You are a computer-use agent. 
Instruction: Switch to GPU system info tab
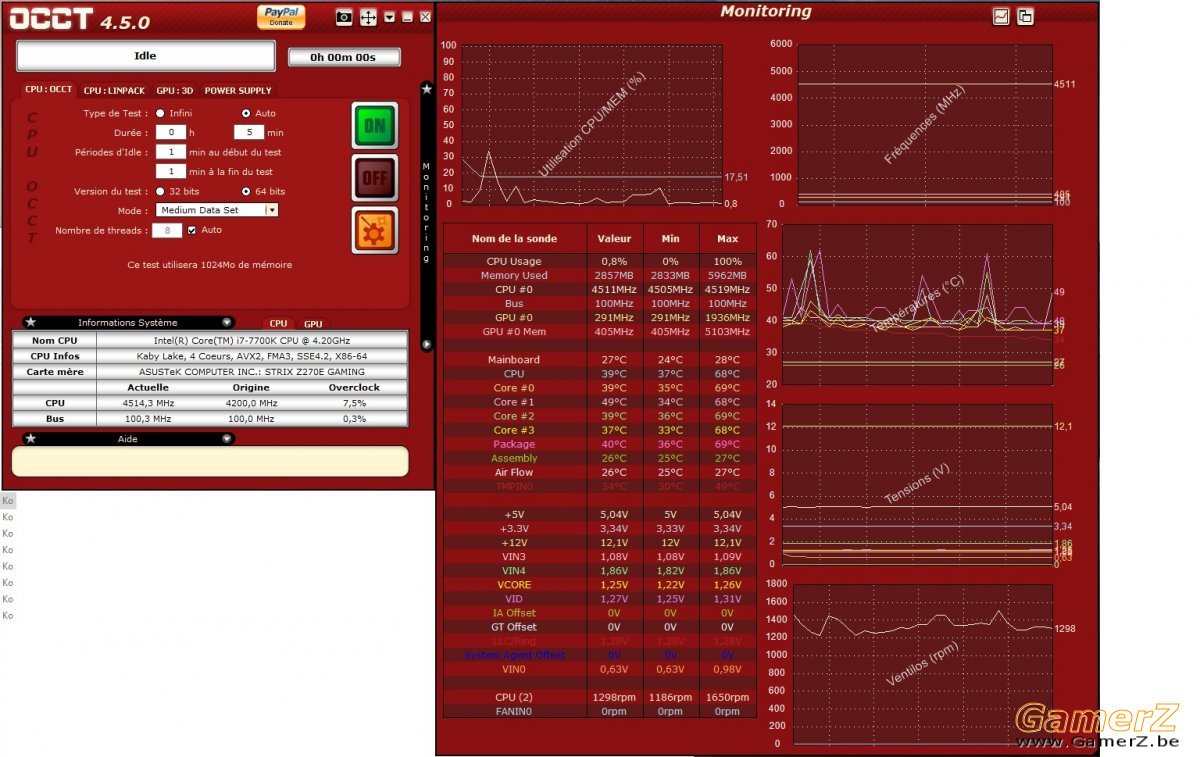coord(313,324)
